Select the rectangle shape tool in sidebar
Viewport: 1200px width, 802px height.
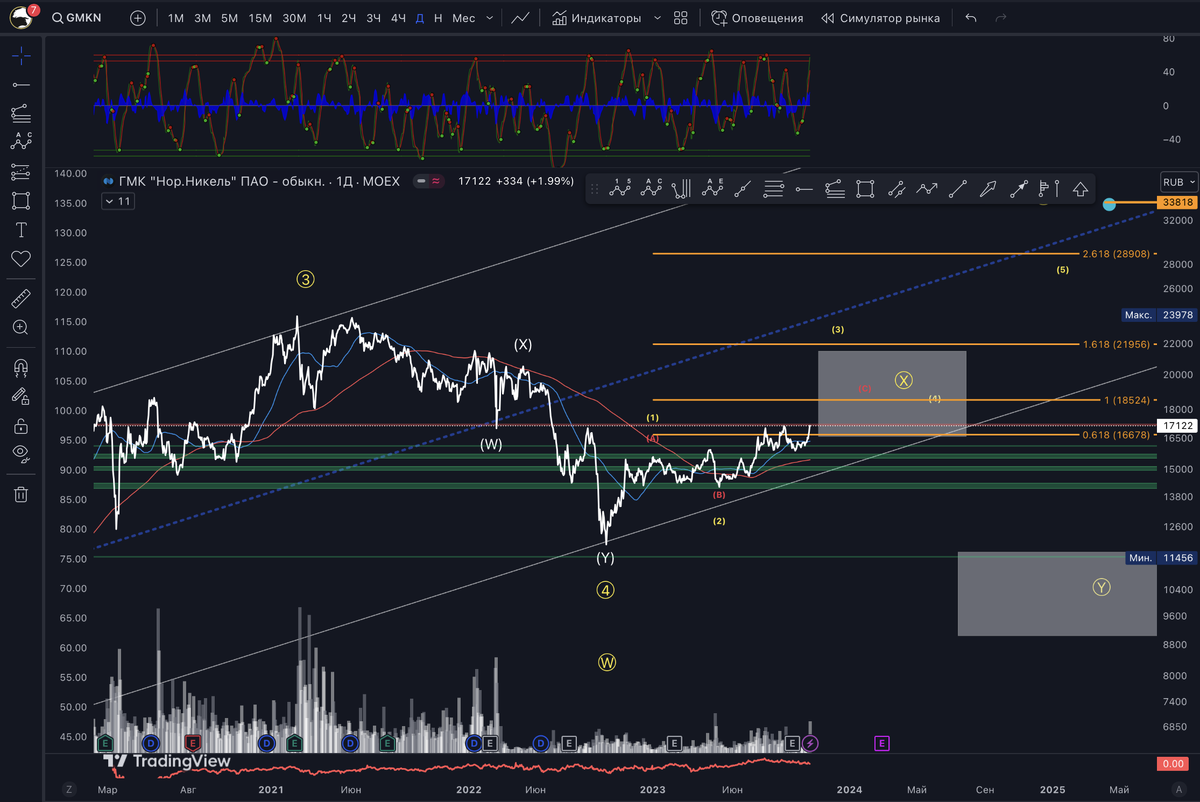click(x=21, y=200)
